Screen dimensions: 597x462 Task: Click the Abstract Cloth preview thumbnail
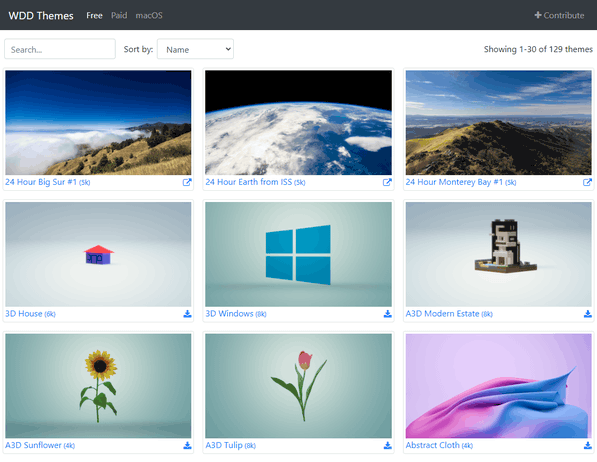pyautogui.click(x=499, y=386)
